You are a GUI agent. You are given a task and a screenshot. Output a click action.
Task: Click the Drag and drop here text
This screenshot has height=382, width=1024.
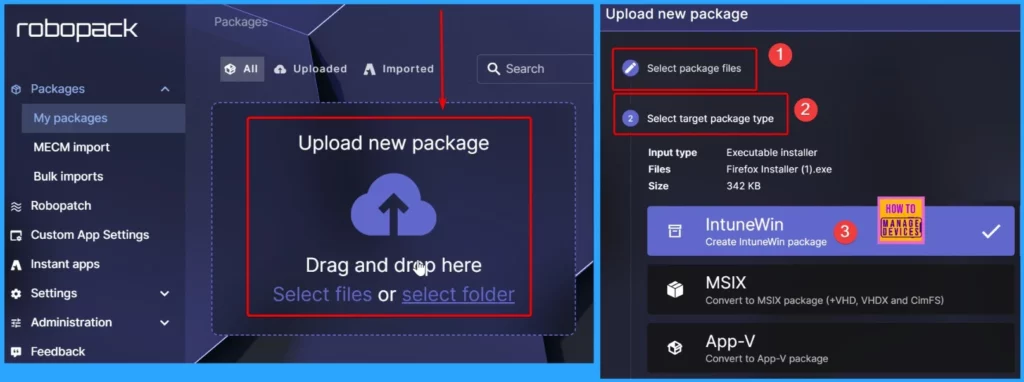click(394, 265)
